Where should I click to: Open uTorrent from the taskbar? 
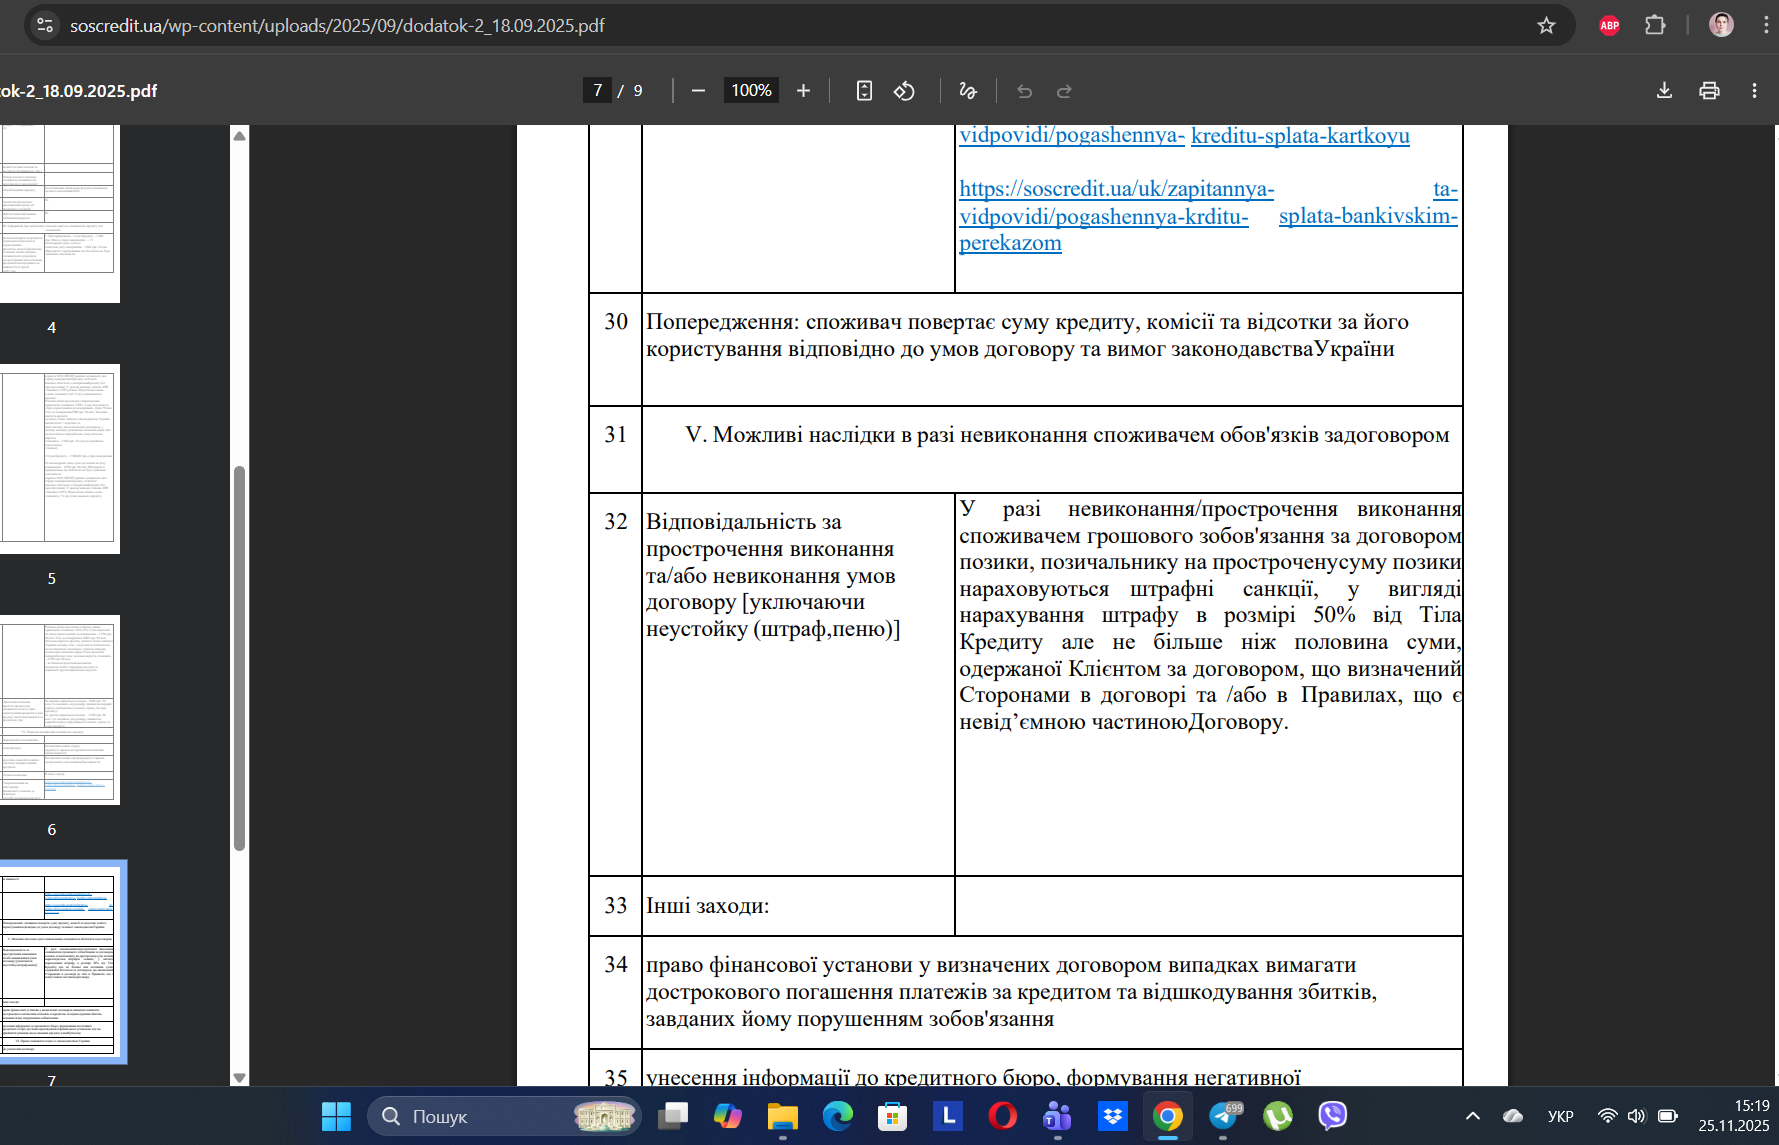point(1278,1116)
